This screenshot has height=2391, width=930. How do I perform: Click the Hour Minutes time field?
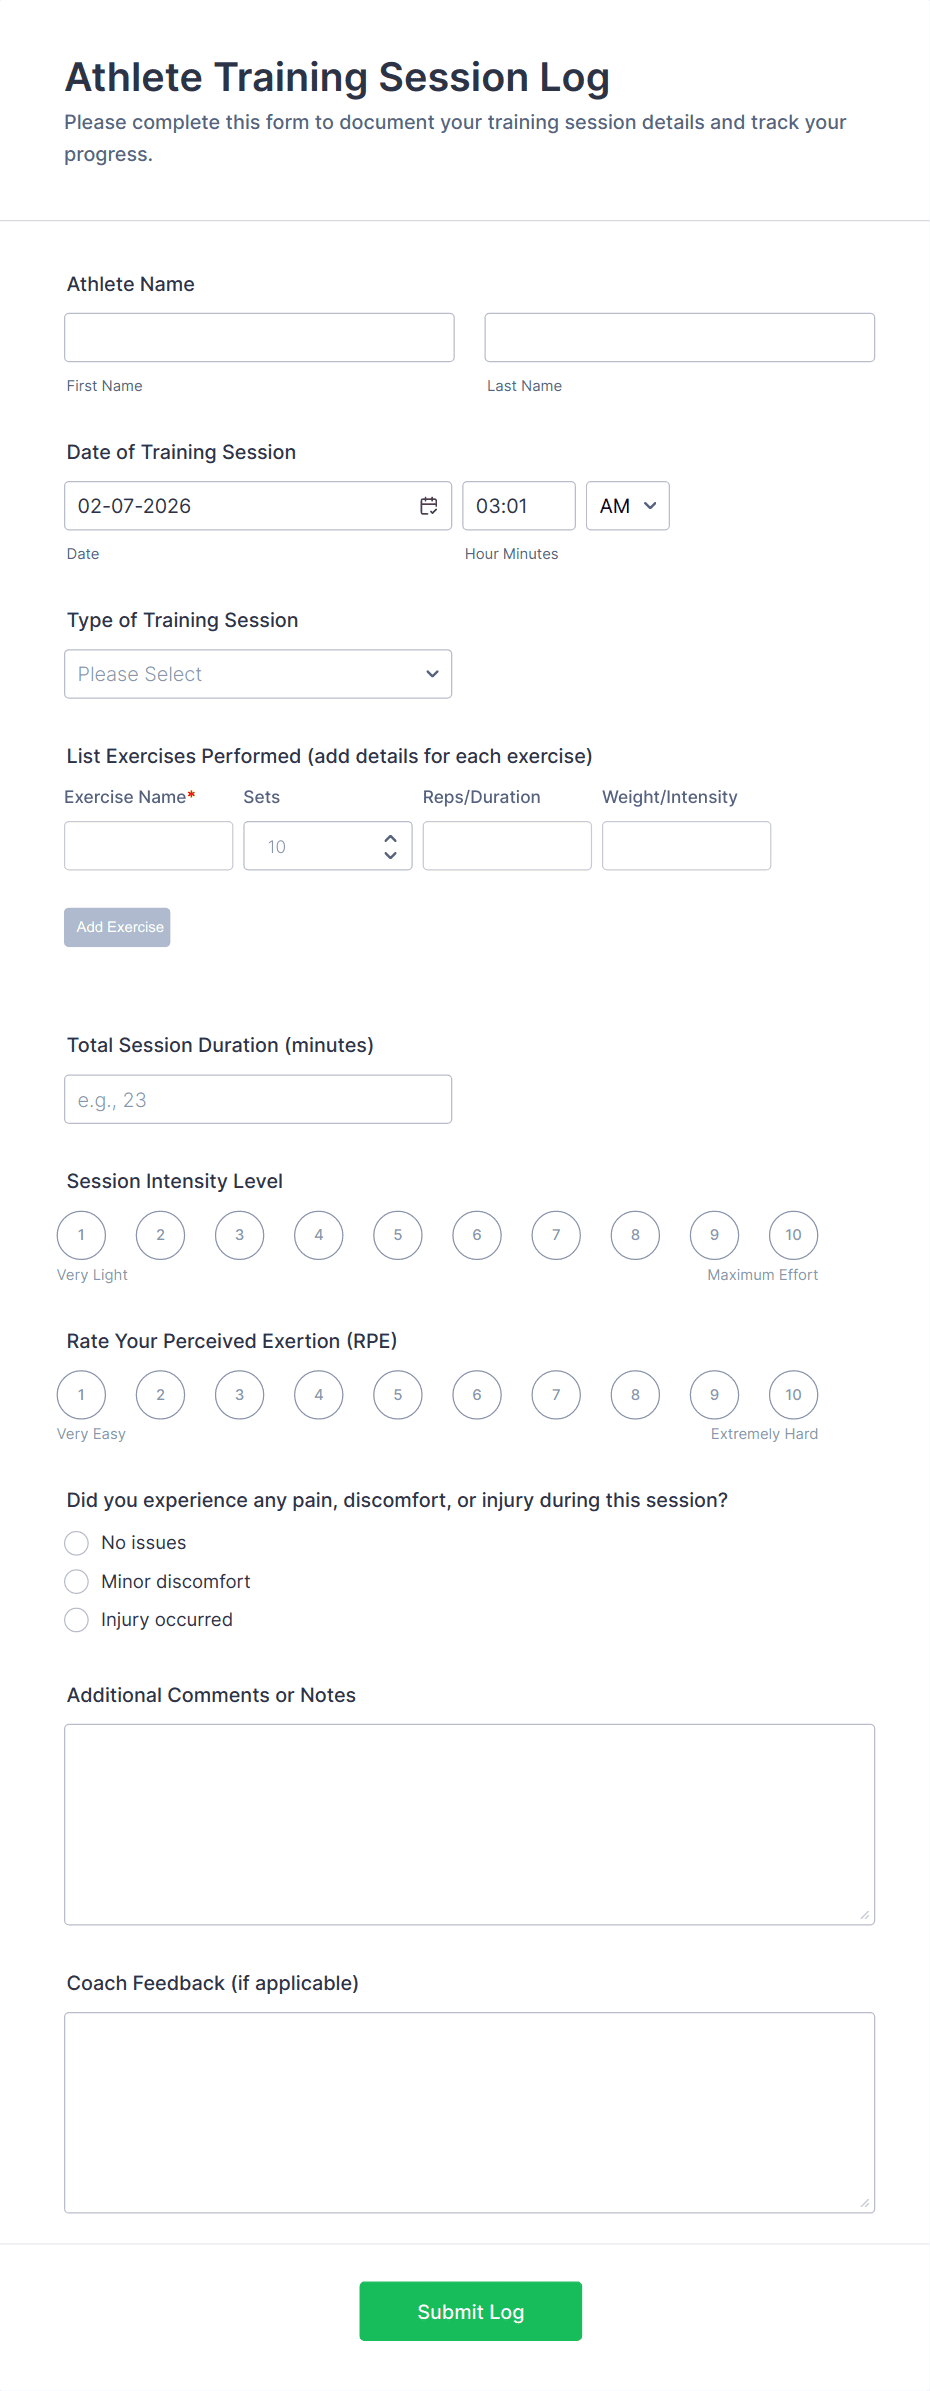coord(518,506)
